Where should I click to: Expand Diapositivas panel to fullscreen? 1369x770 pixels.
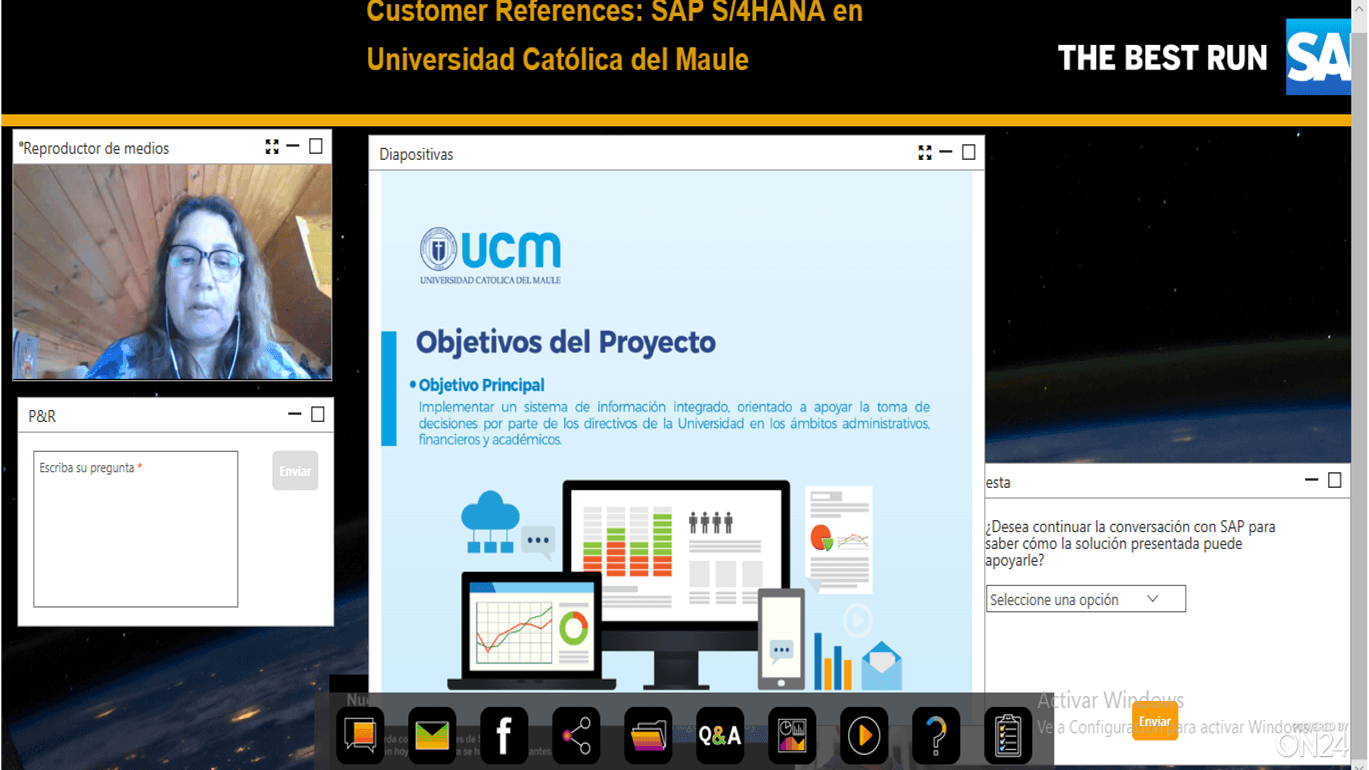(924, 153)
